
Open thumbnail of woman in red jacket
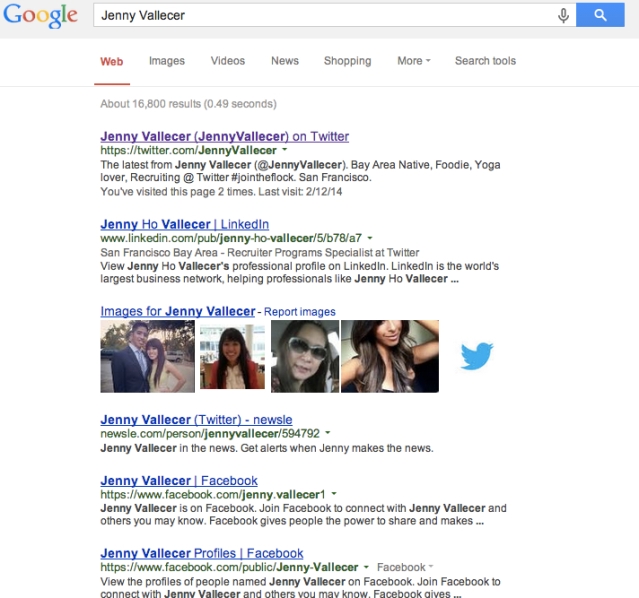click(232, 356)
